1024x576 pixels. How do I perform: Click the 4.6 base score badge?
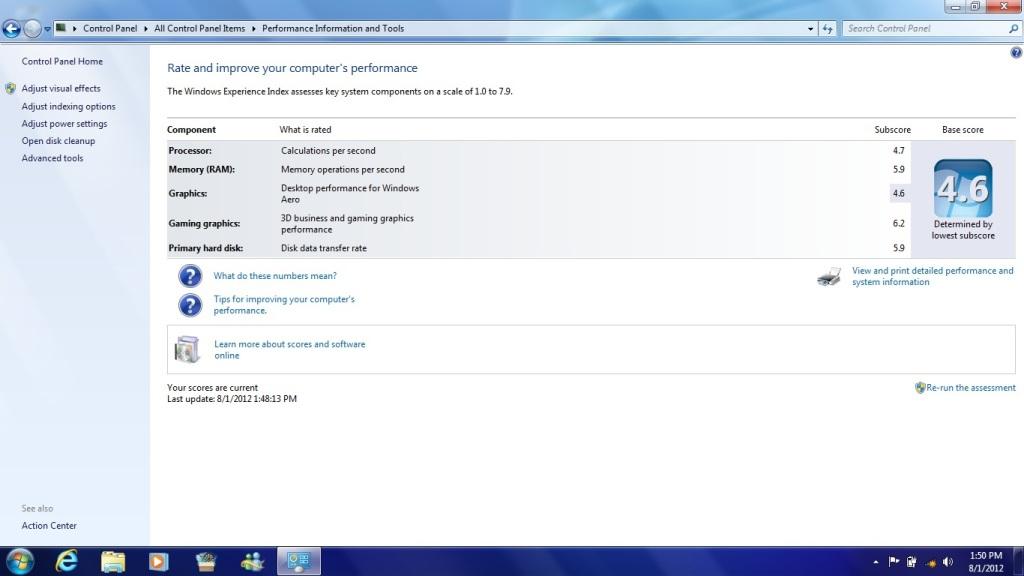(x=962, y=189)
